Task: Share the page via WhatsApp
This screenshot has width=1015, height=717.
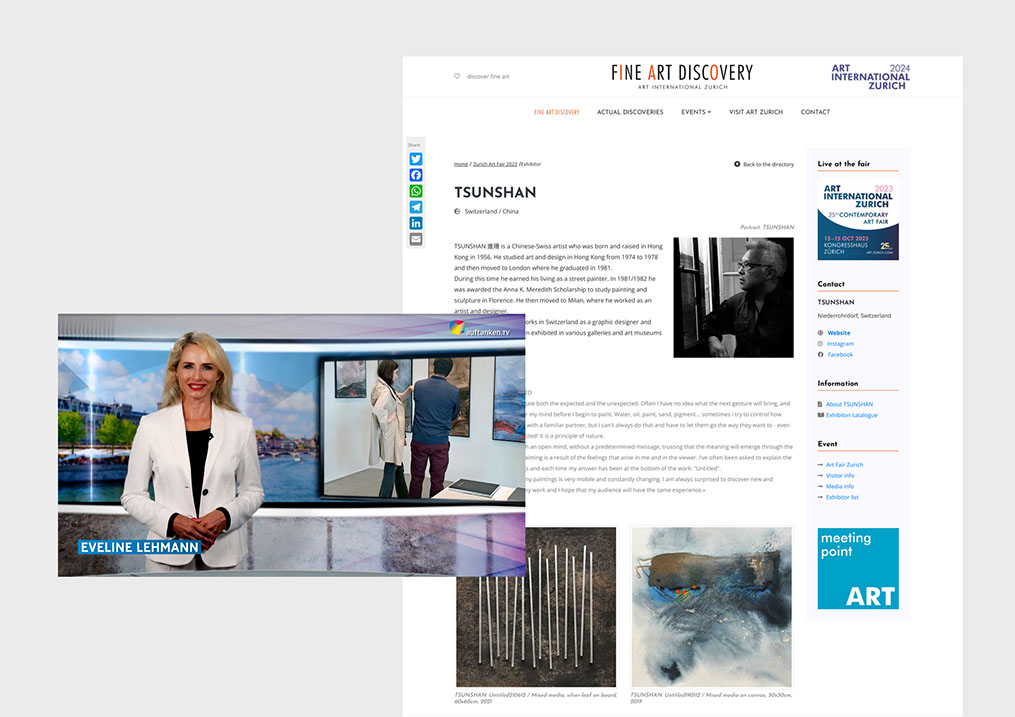Action: [416, 191]
